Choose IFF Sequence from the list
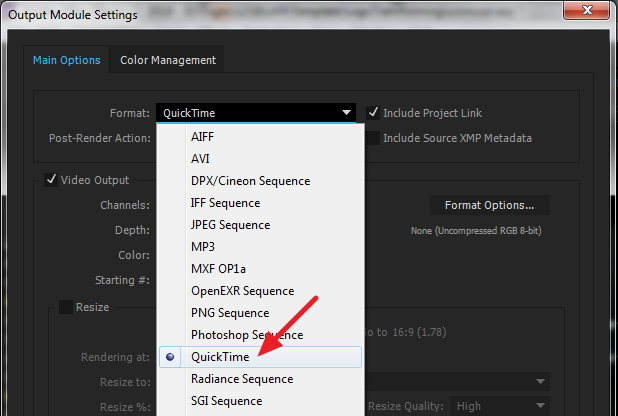This screenshot has height=416, width=618. [x=225, y=203]
